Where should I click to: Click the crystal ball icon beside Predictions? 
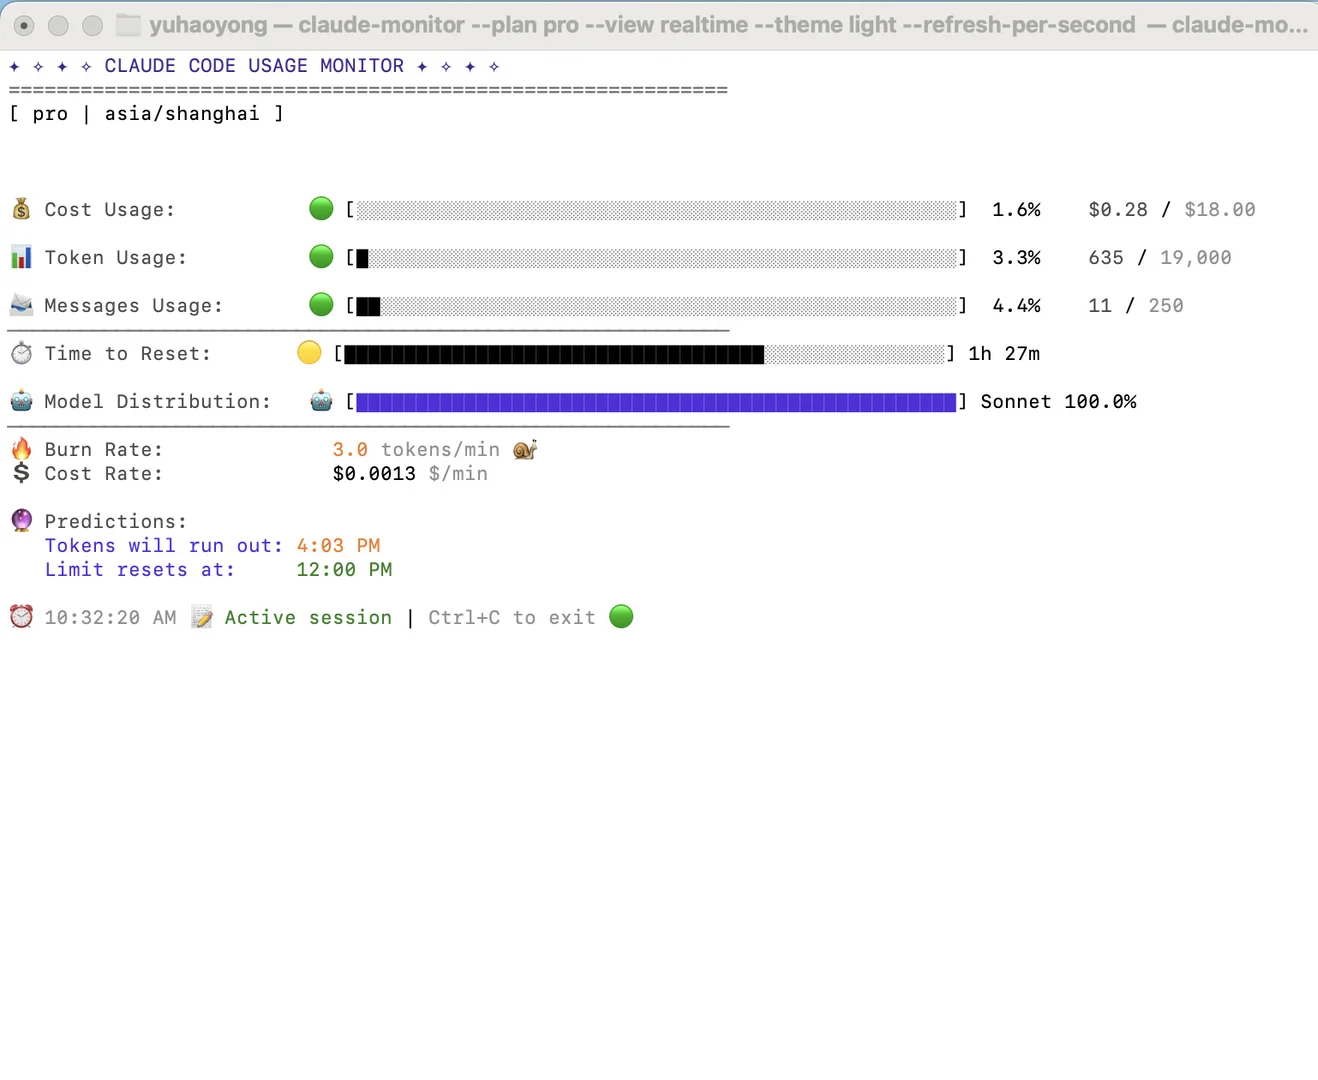[x=21, y=521]
